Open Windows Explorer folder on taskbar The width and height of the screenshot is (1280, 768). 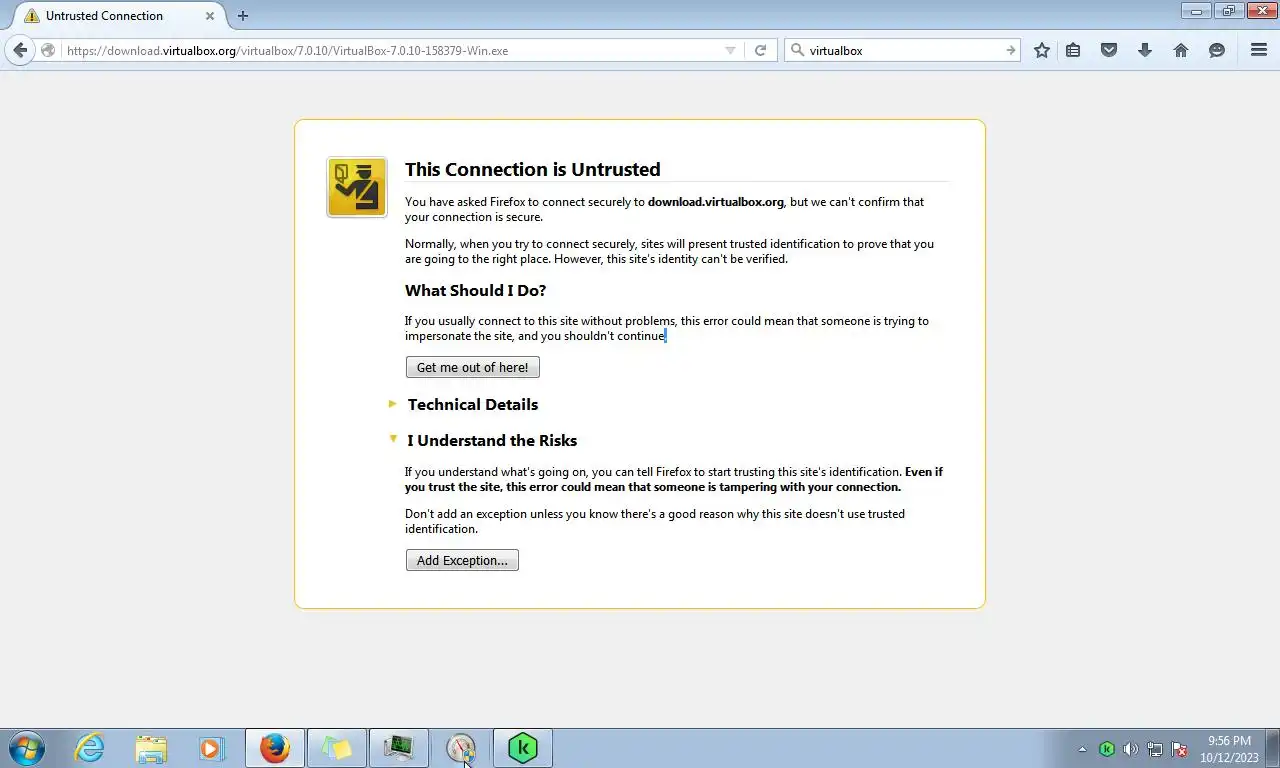(x=151, y=748)
